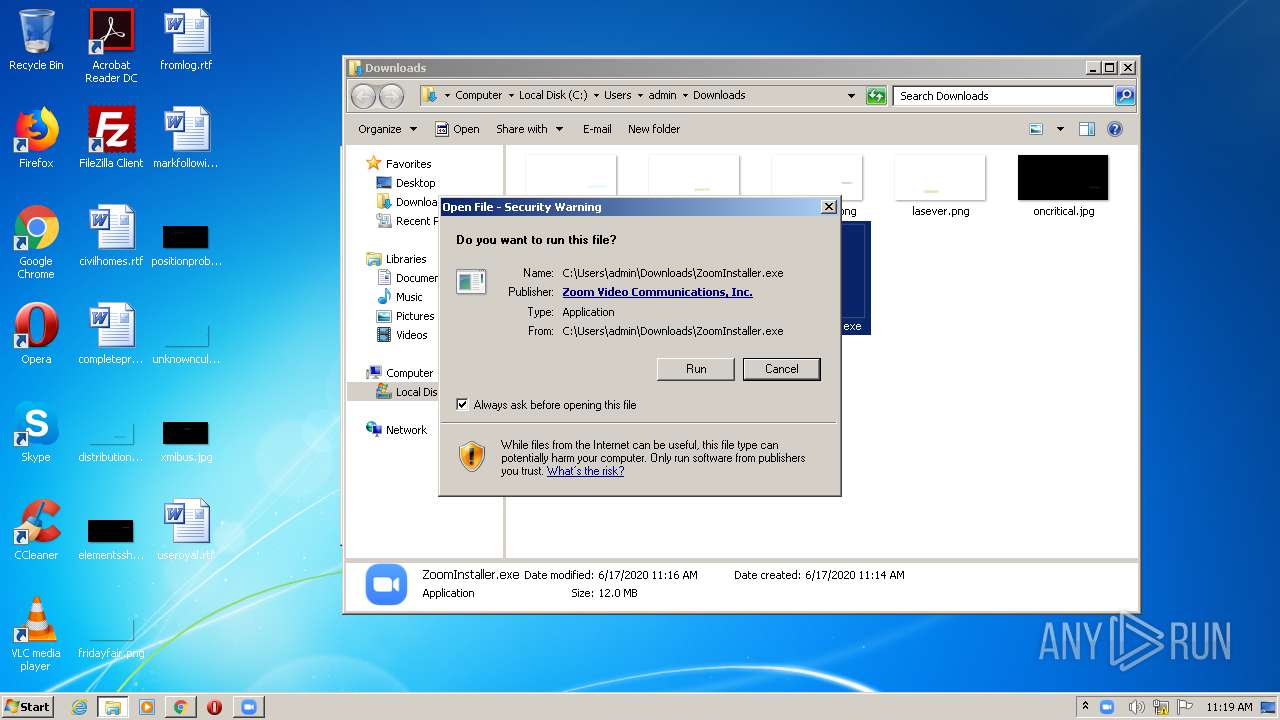Viewport: 1280px width, 720px height.
Task: Click the Start button
Action: [28, 707]
